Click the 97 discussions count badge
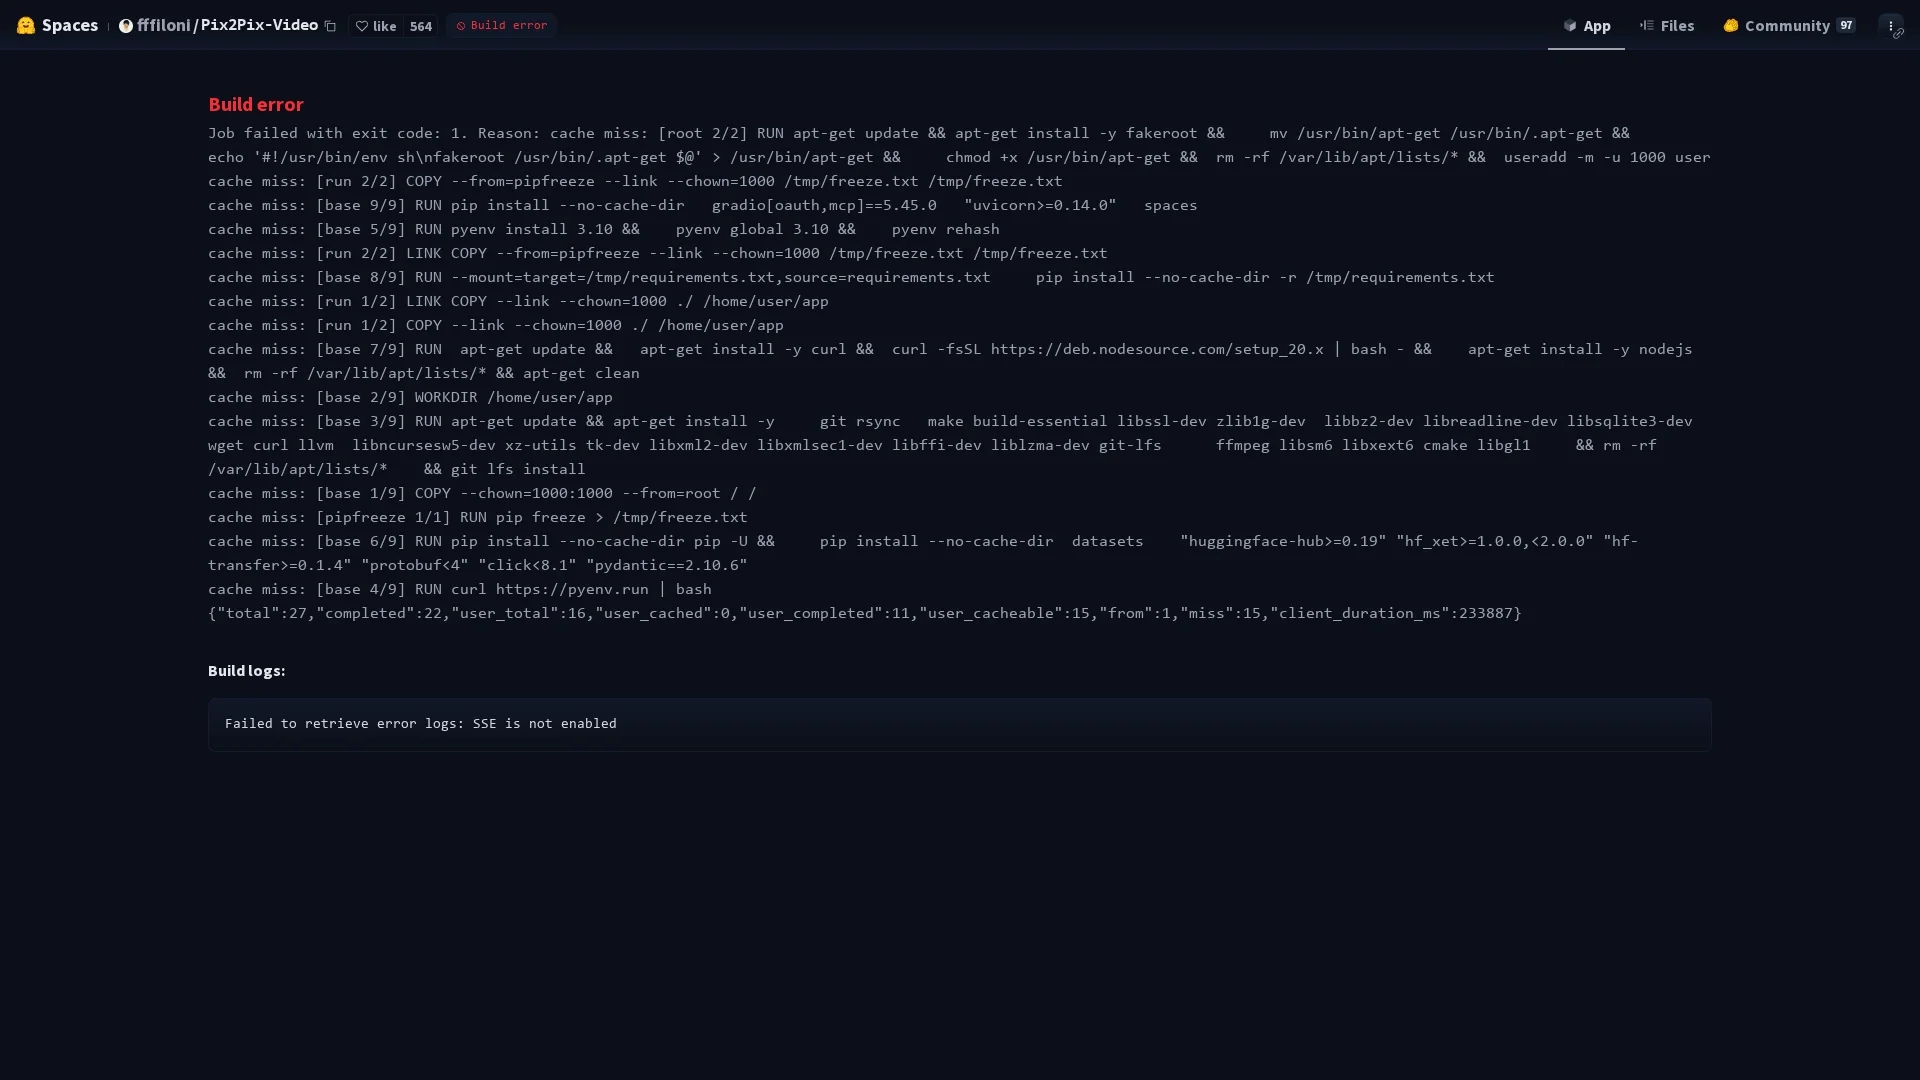The image size is (1920, 1080). click(x=1845, y=25)
